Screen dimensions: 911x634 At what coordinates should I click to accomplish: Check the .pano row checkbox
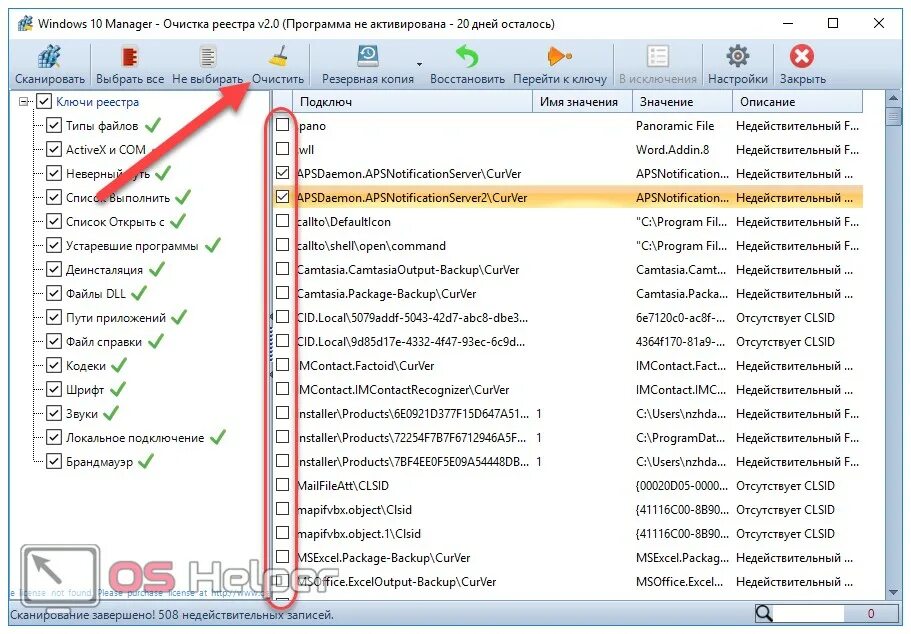point(282,124)
